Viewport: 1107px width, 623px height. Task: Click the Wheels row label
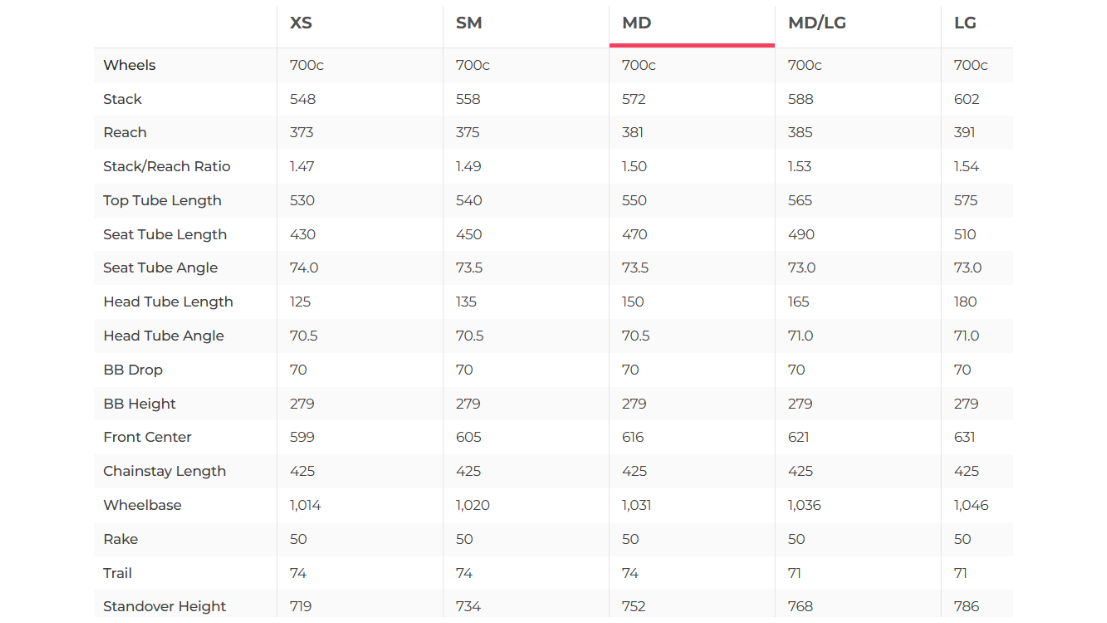130,65
